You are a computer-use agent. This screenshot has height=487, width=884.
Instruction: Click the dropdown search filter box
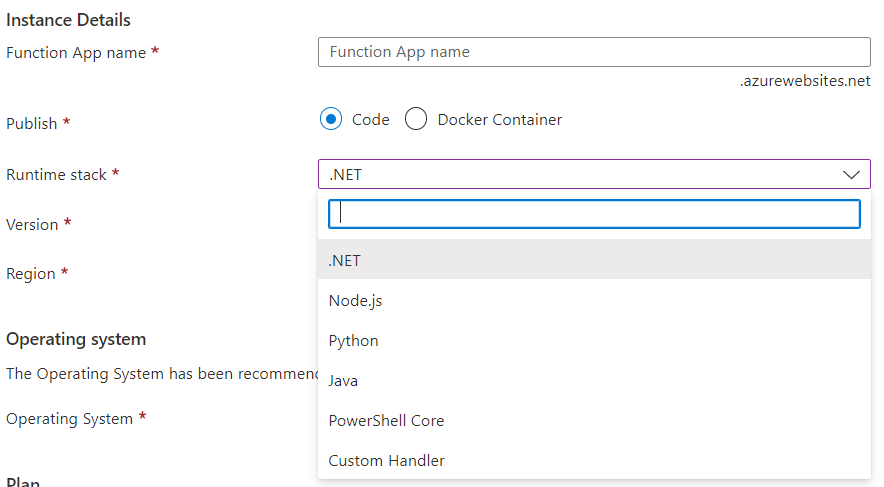click(594, 214)
